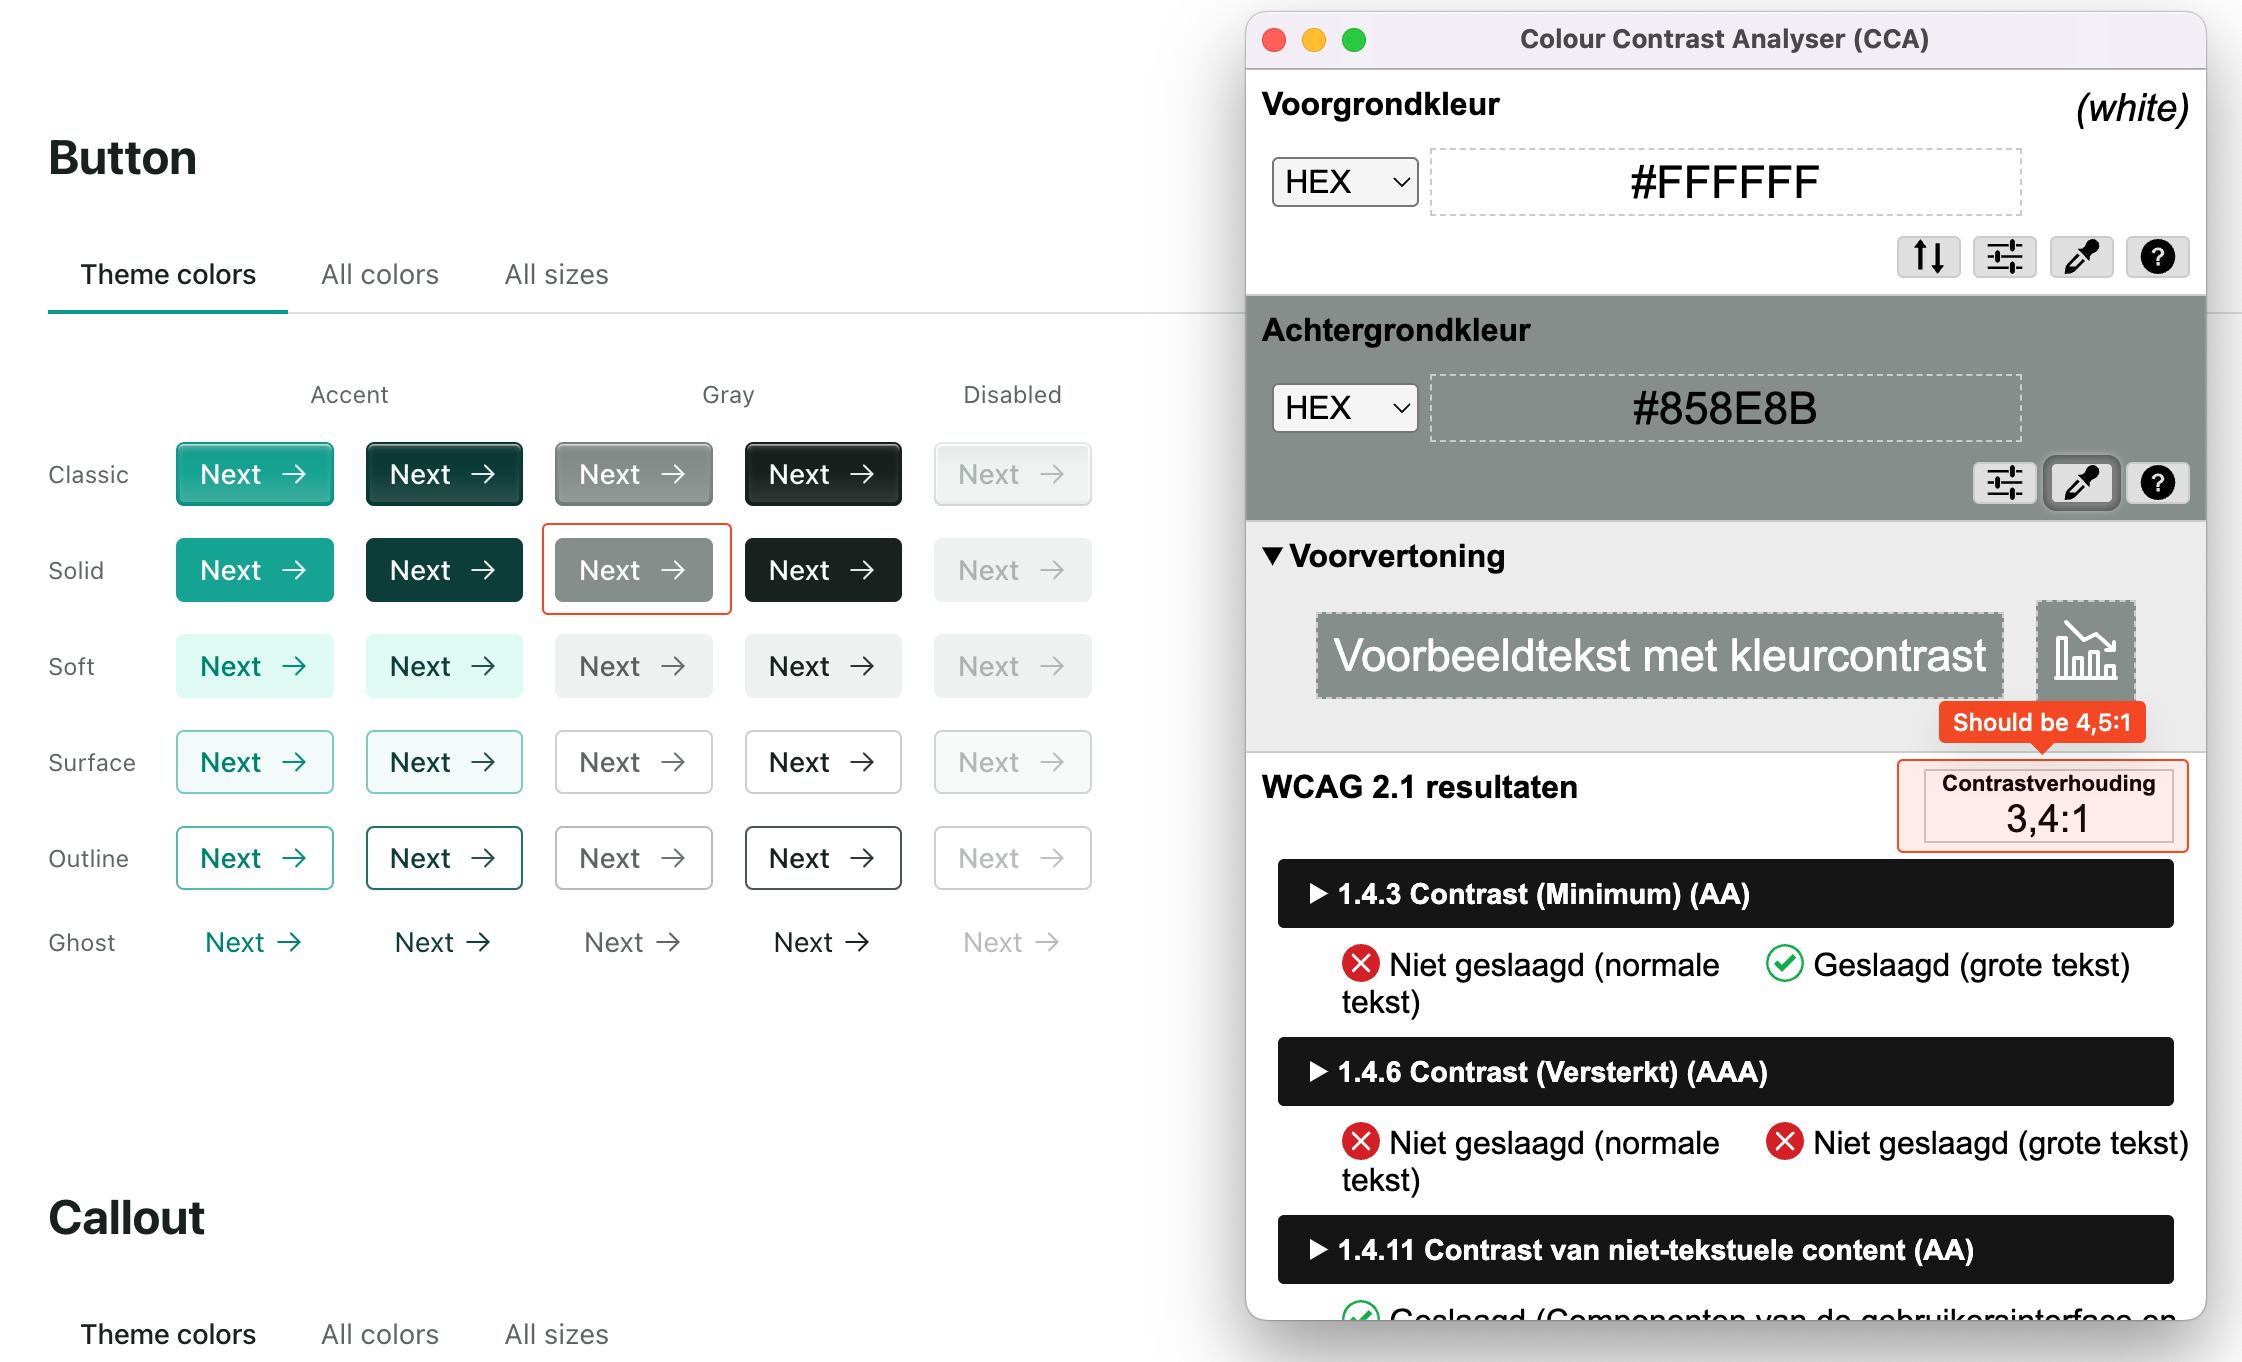
Task: Collapse the Voorvertoning section
Action: click(1273, 557)
